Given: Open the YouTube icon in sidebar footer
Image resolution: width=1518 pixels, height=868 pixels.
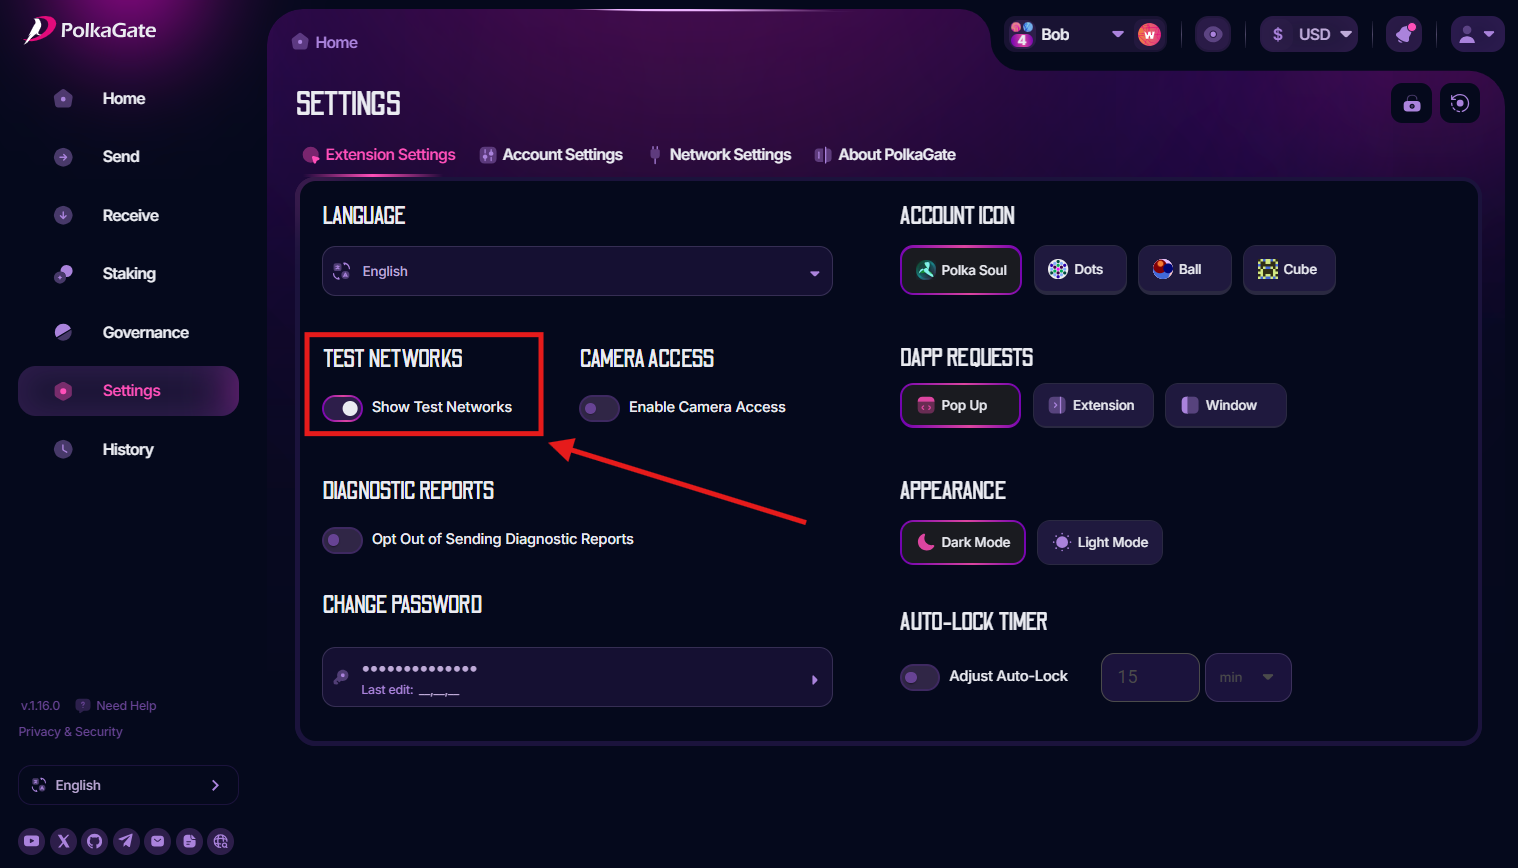Looking at the screenshot, I should 32,841.
